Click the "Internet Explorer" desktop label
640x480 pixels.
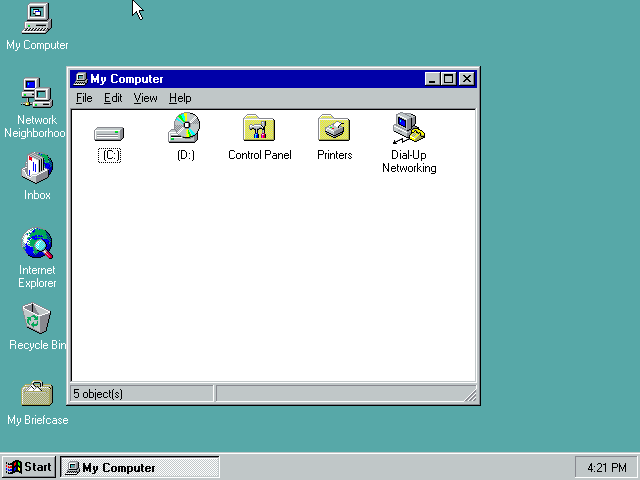37,276
